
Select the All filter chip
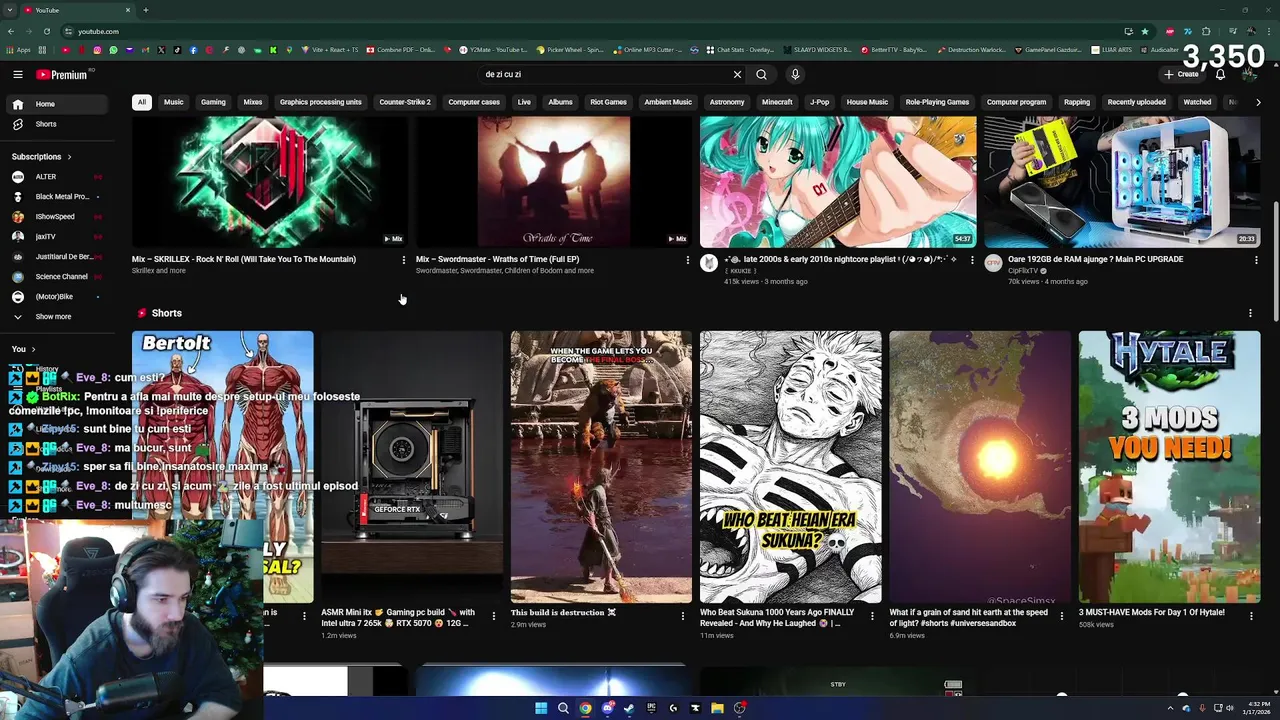click(x=142, y=102)
